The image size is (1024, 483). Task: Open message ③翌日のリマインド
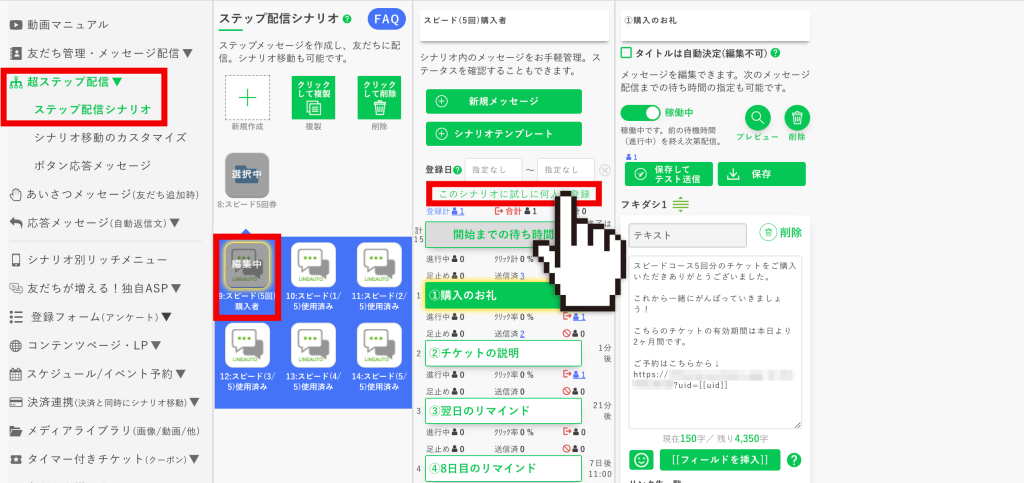[504, 411]
